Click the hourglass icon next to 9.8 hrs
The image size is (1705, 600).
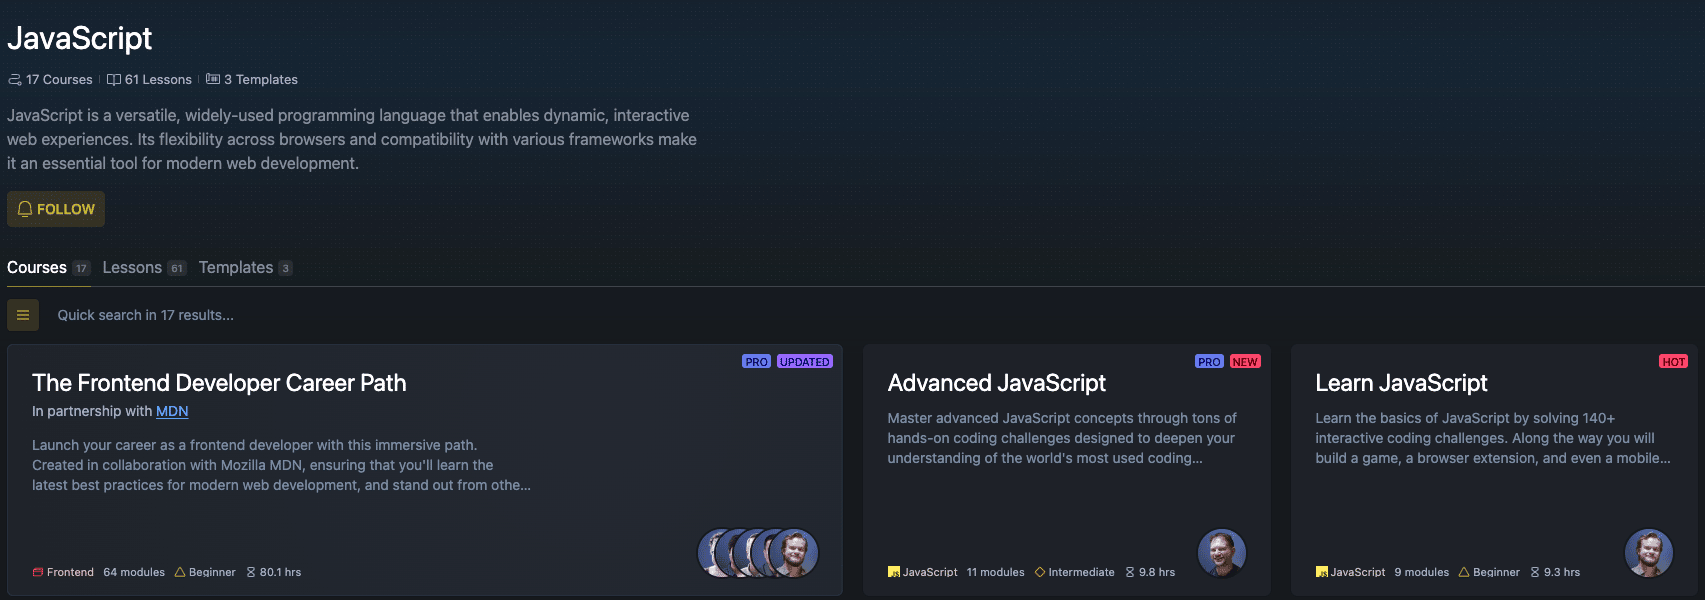coord(1130,572)
